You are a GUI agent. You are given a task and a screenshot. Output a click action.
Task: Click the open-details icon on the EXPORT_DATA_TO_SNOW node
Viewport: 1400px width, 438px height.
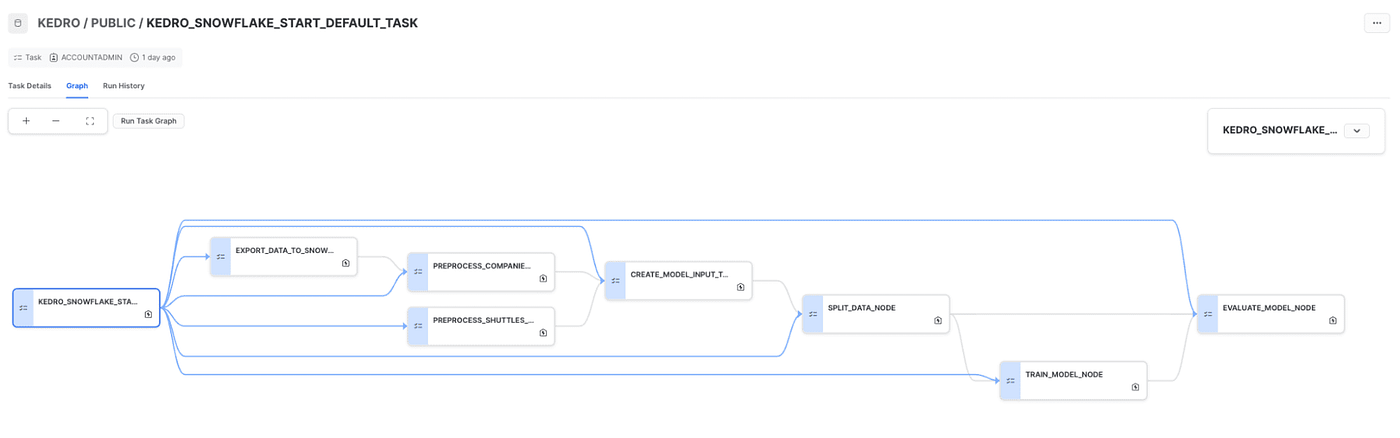tap(346, 263)
